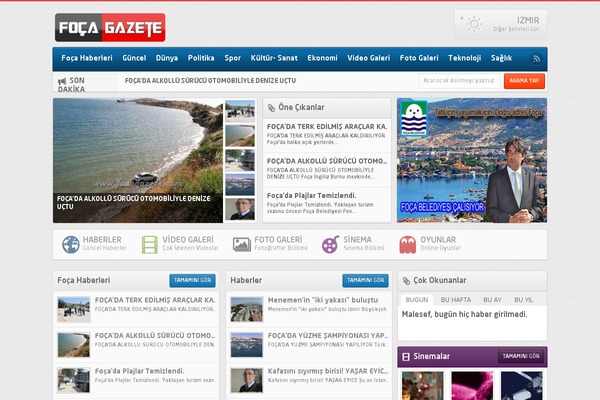This screenshot has height=400, width=600.
Task: Open Spor menu item
Action: [x=232, y=58]
